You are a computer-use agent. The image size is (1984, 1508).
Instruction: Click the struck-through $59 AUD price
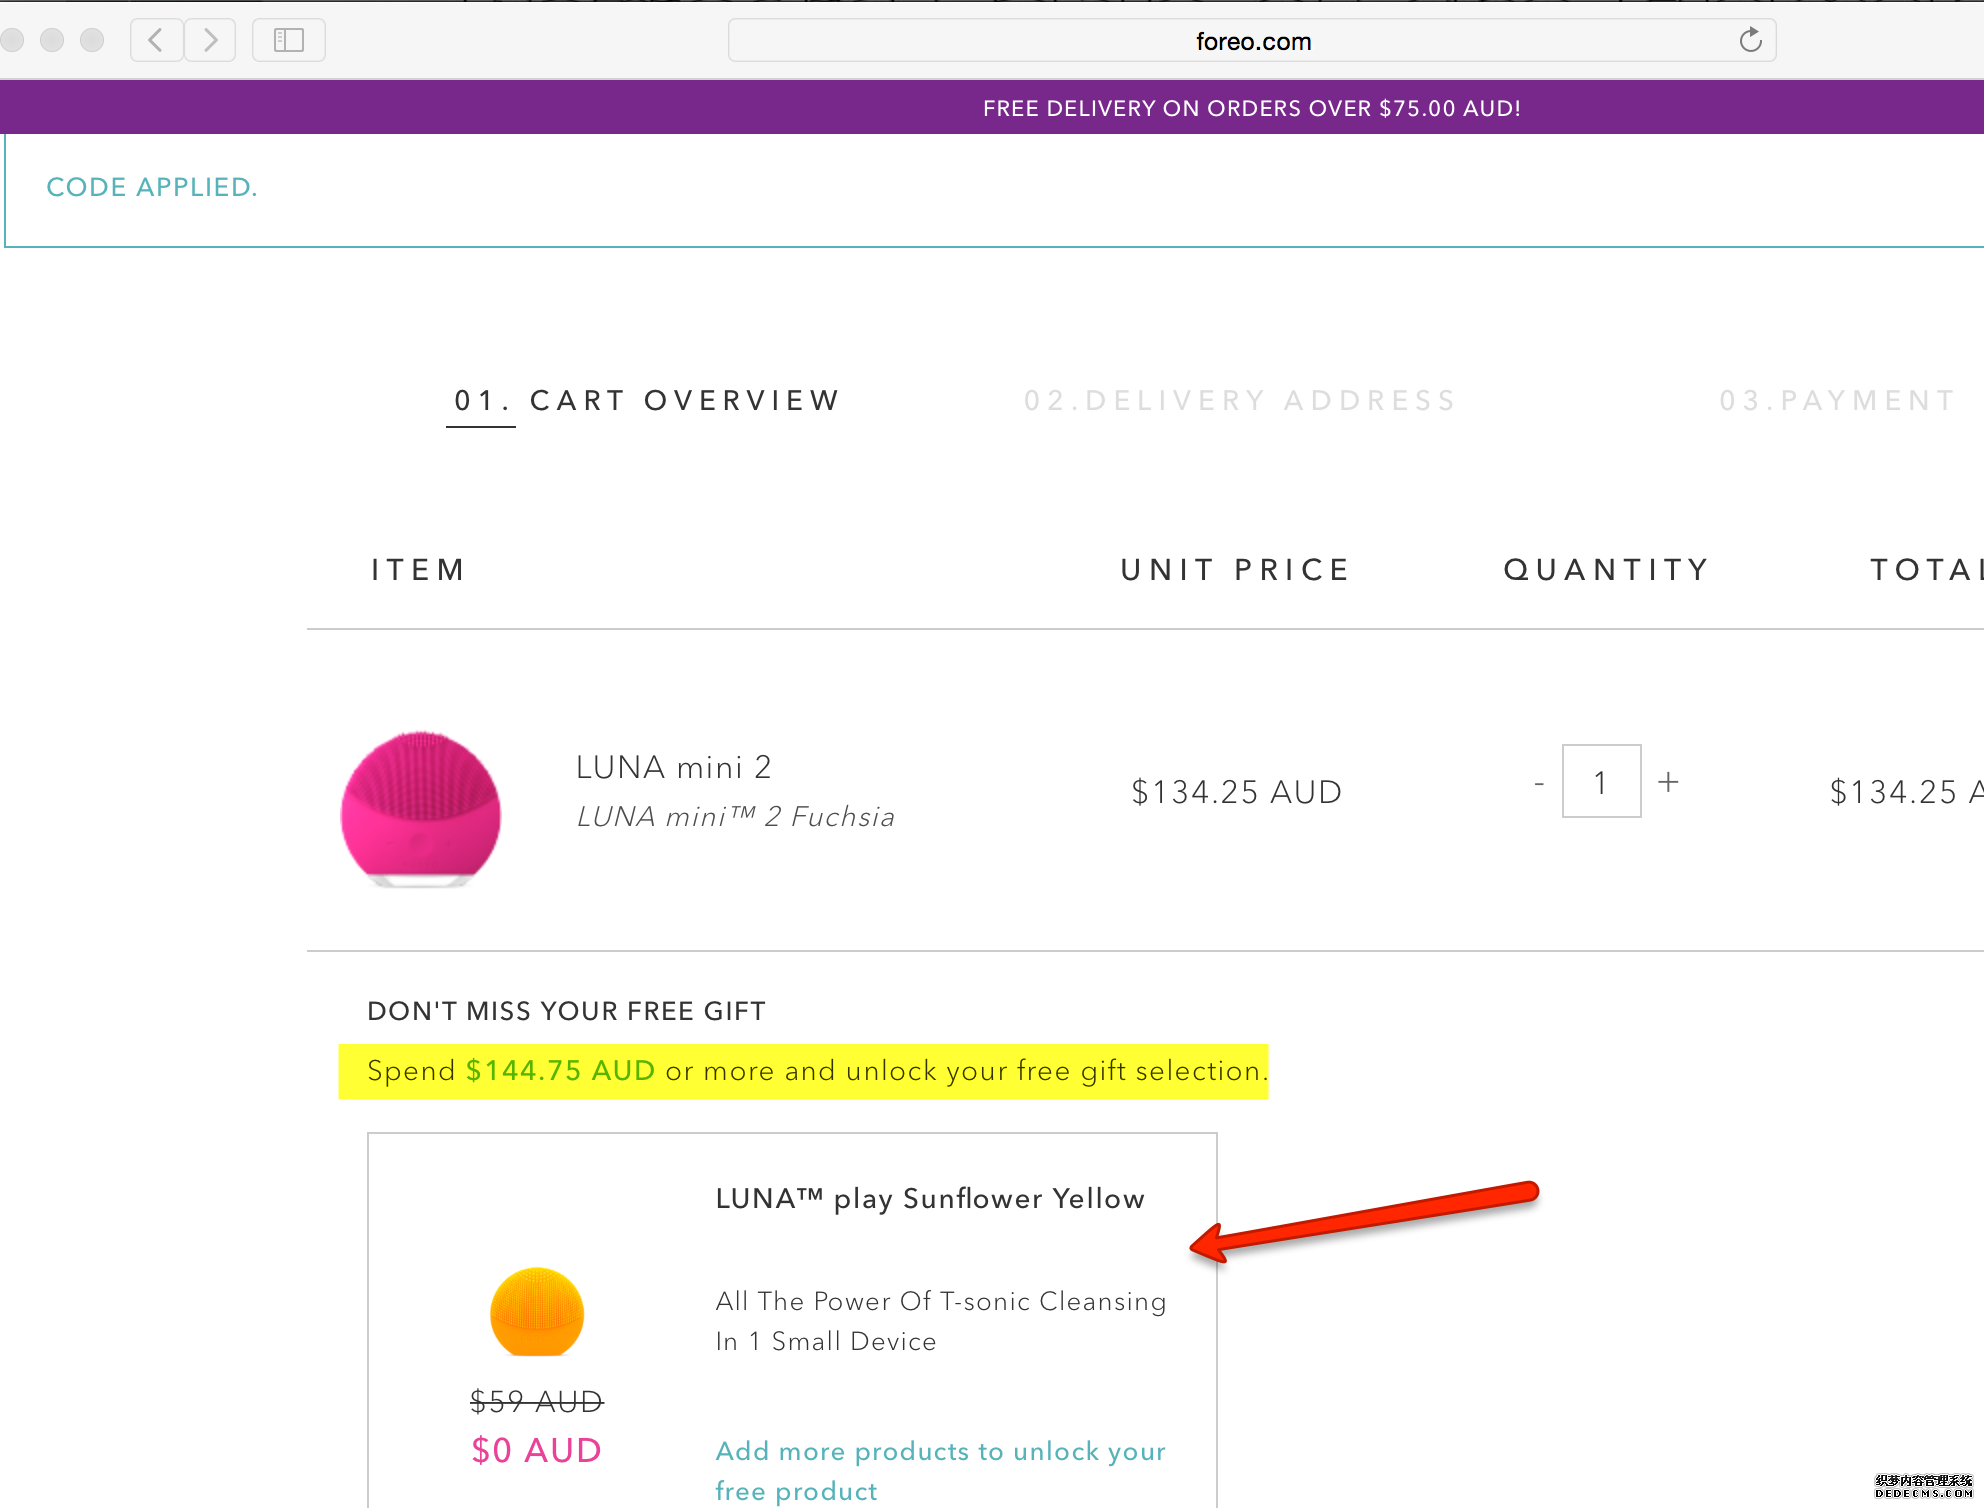(537, 1401)
